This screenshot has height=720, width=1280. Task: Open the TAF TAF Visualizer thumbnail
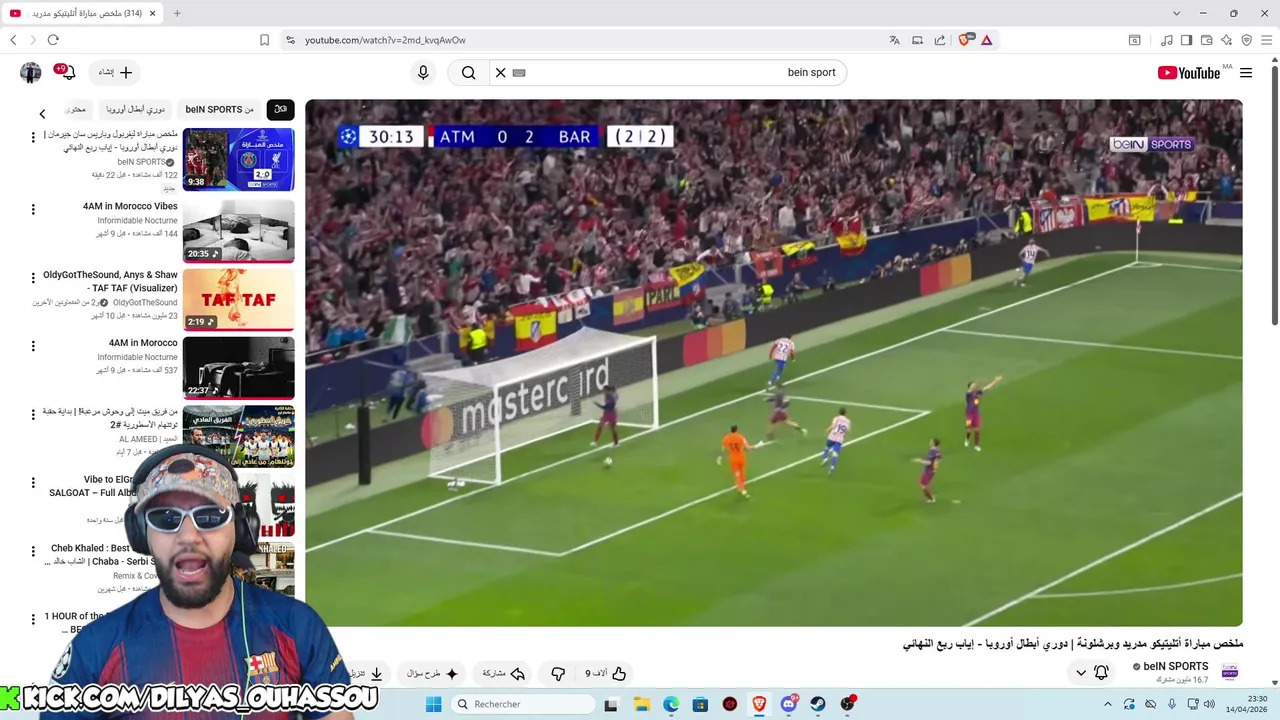(x=238, y=299)
